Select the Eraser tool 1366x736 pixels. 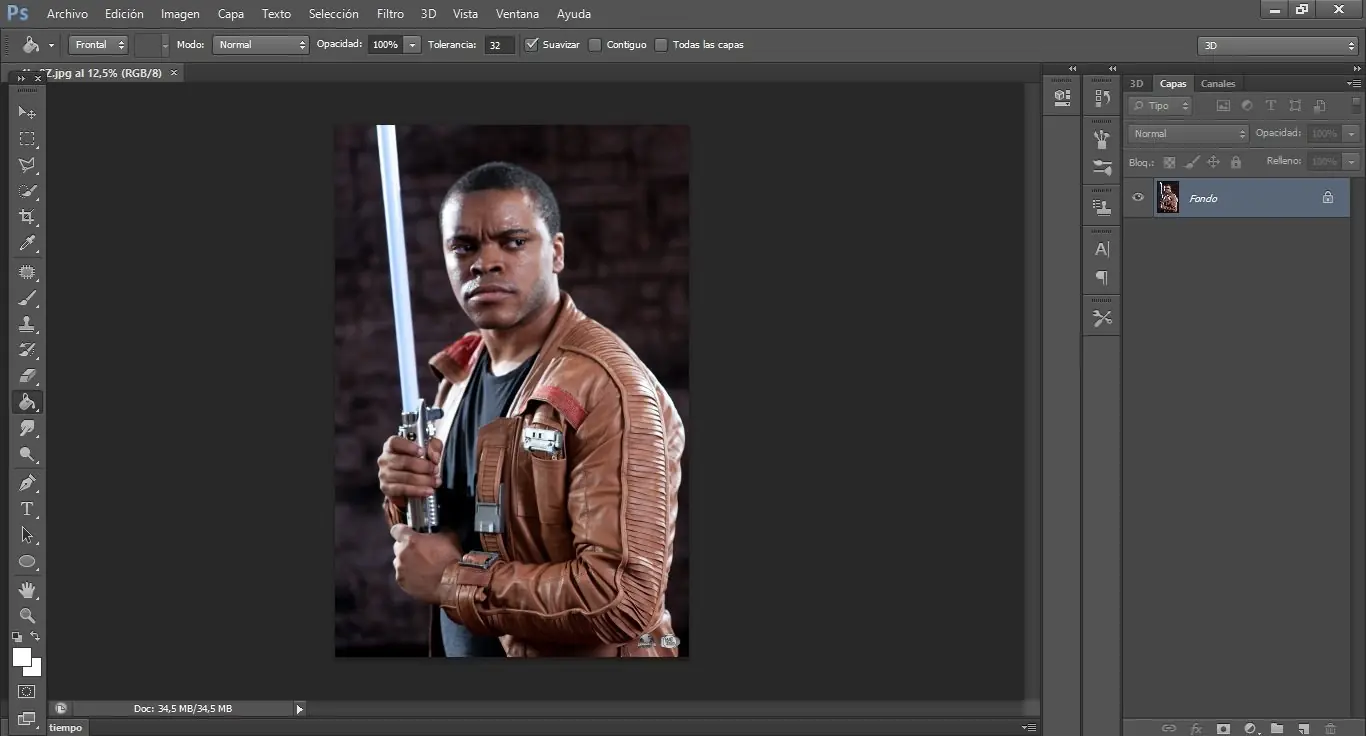click(27, 376)
